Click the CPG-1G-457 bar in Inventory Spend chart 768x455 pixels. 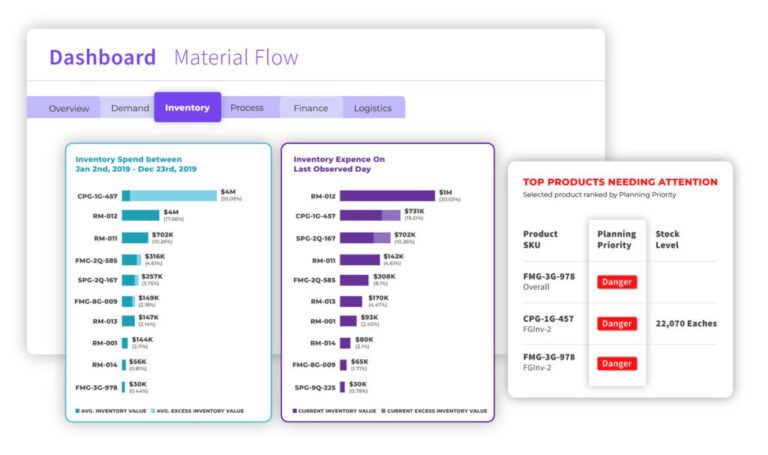[x=169, y=196]
